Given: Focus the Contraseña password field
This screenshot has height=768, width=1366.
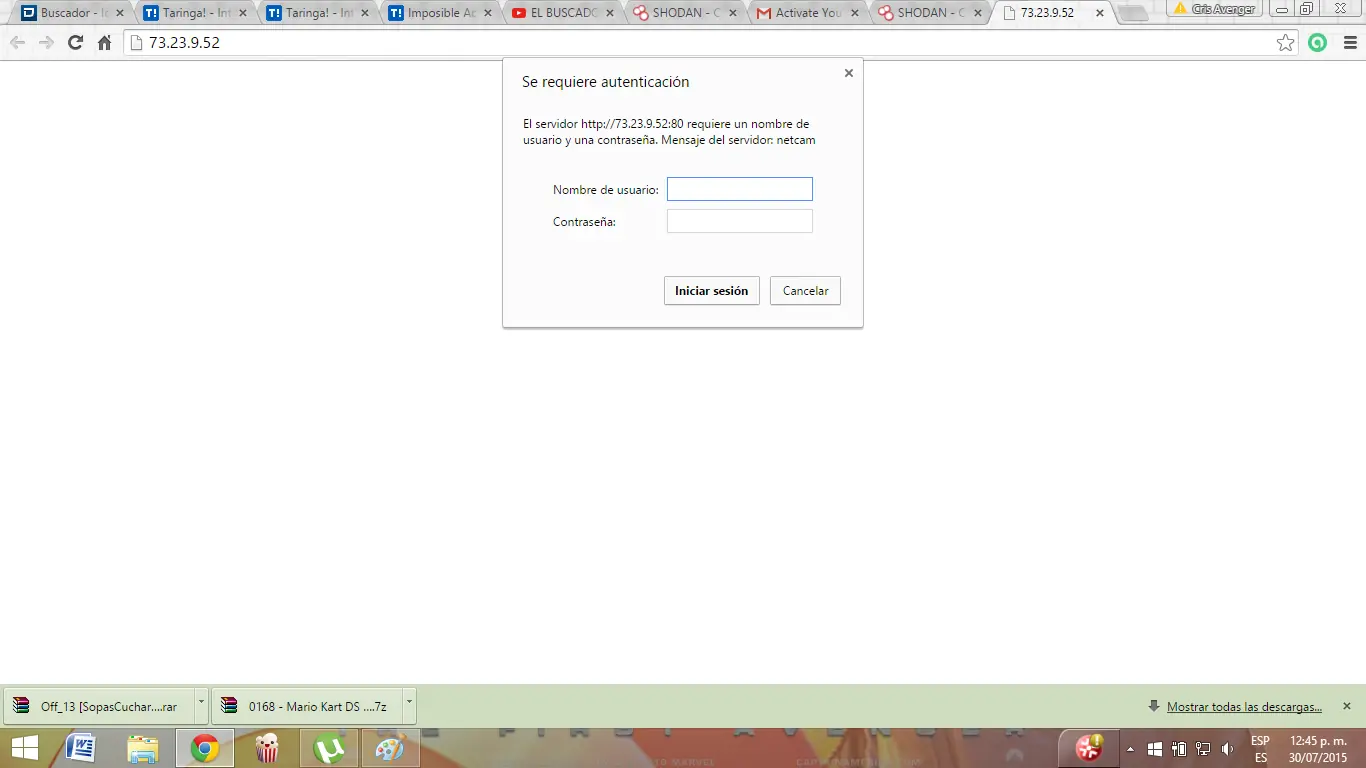Looking at the screenshot, I should [x=740, y=221].
